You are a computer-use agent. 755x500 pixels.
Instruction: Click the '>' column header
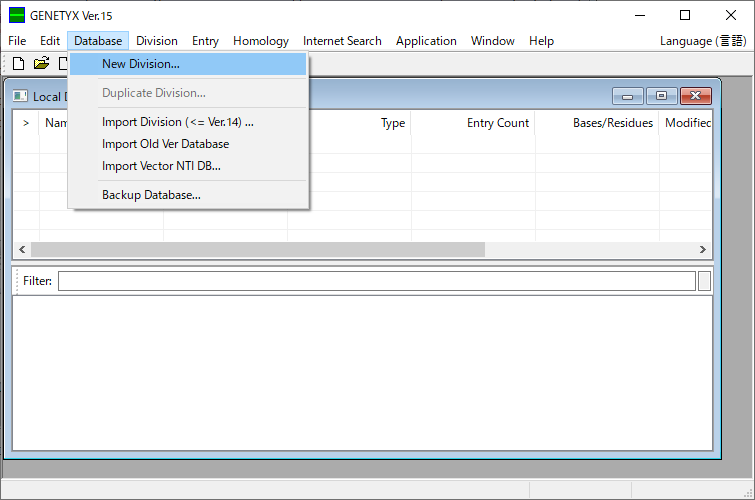tap(26, 123)
